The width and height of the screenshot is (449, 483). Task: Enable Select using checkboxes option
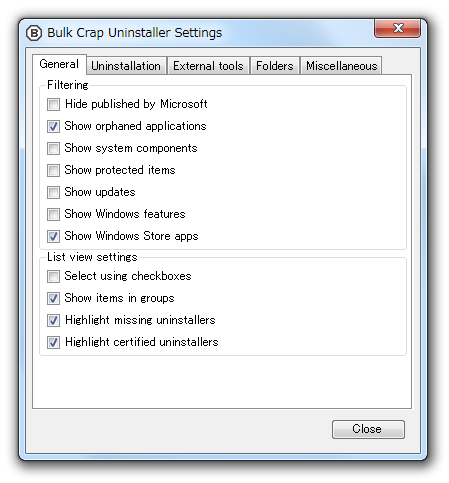click(x=53, y=276)
